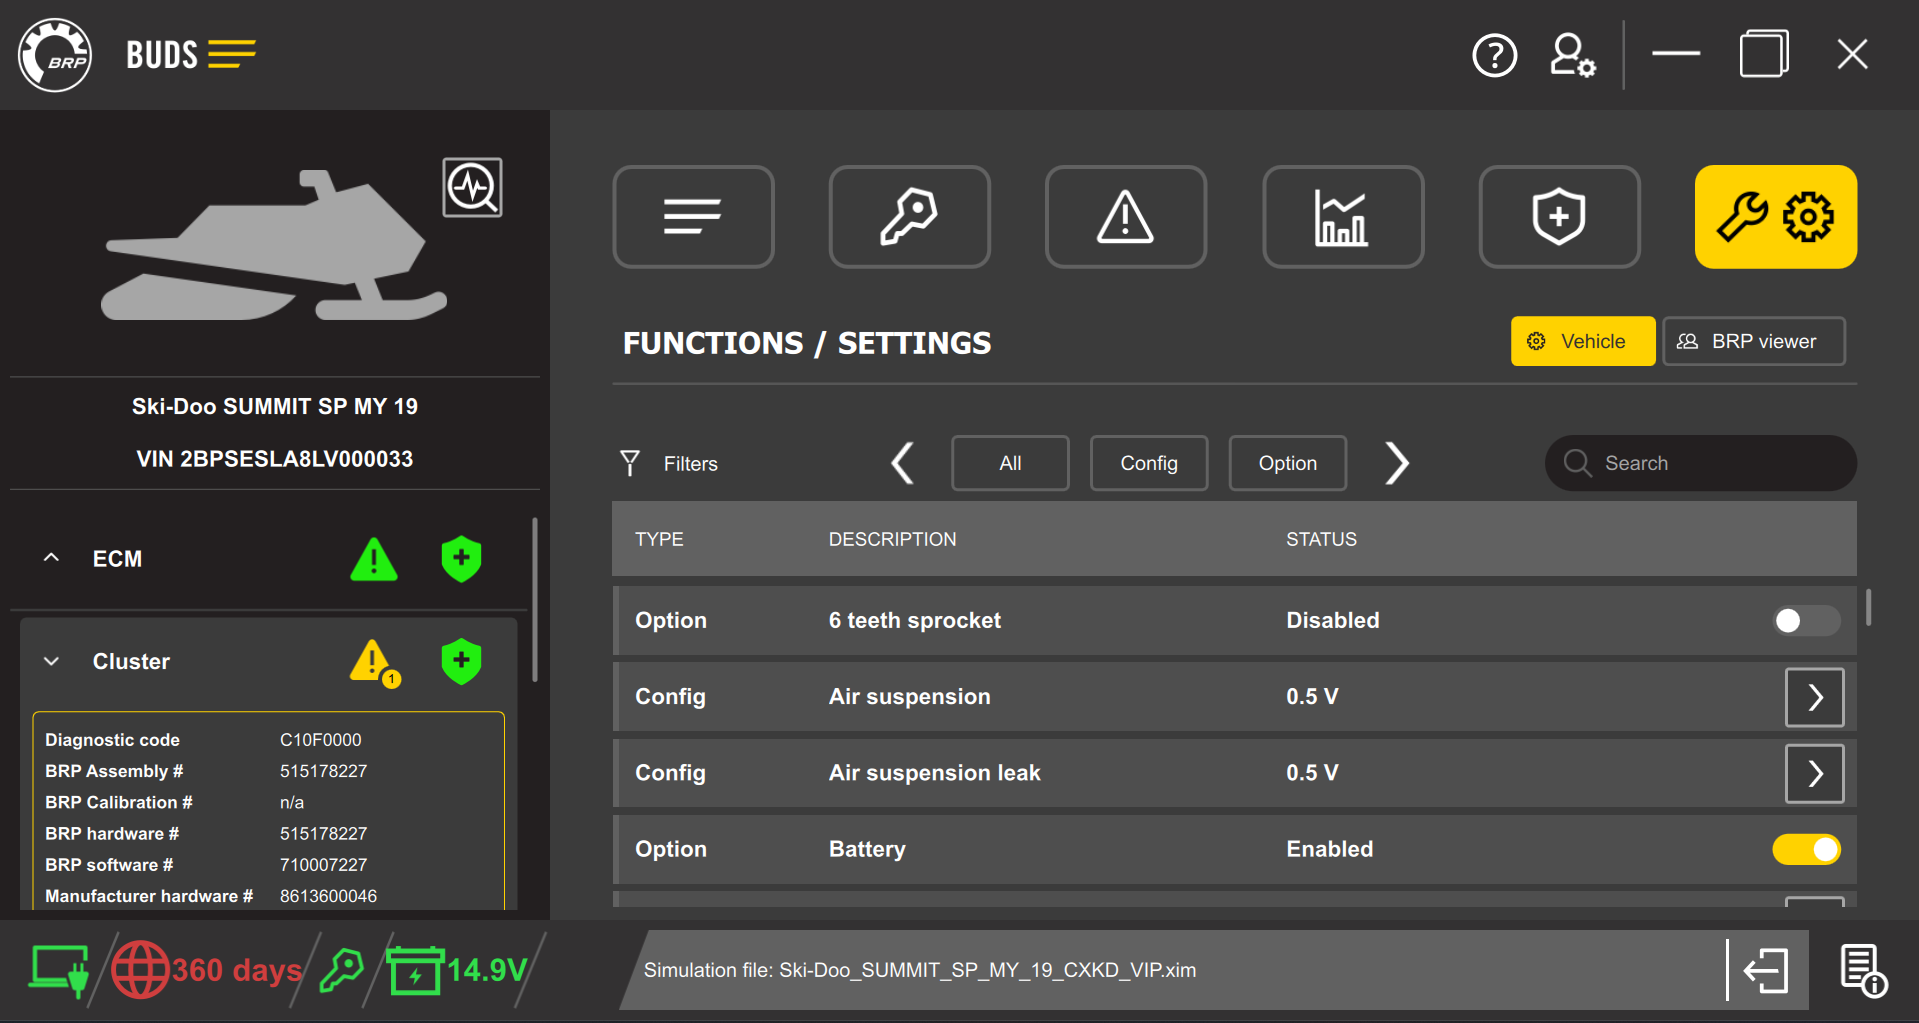Open the Air suspension config details chevron
This screenshot has width=1919, height=1023.
[x=1813, y=697]
